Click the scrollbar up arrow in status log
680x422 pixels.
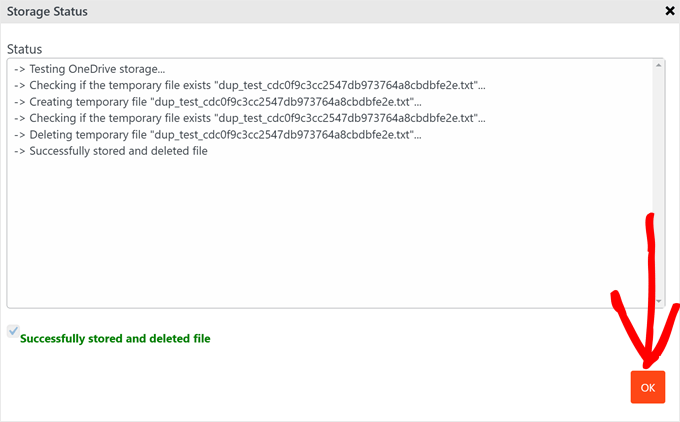[659, 66]
